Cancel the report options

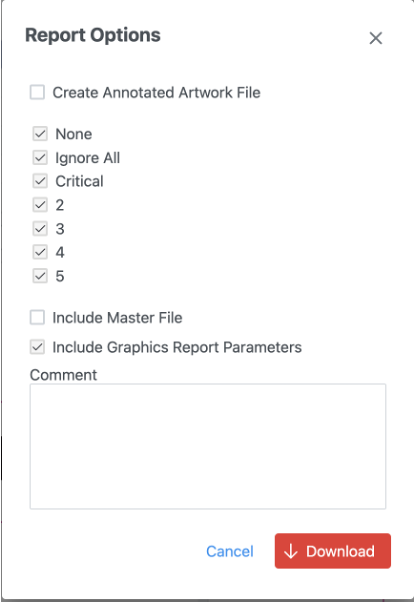(230, 551)
